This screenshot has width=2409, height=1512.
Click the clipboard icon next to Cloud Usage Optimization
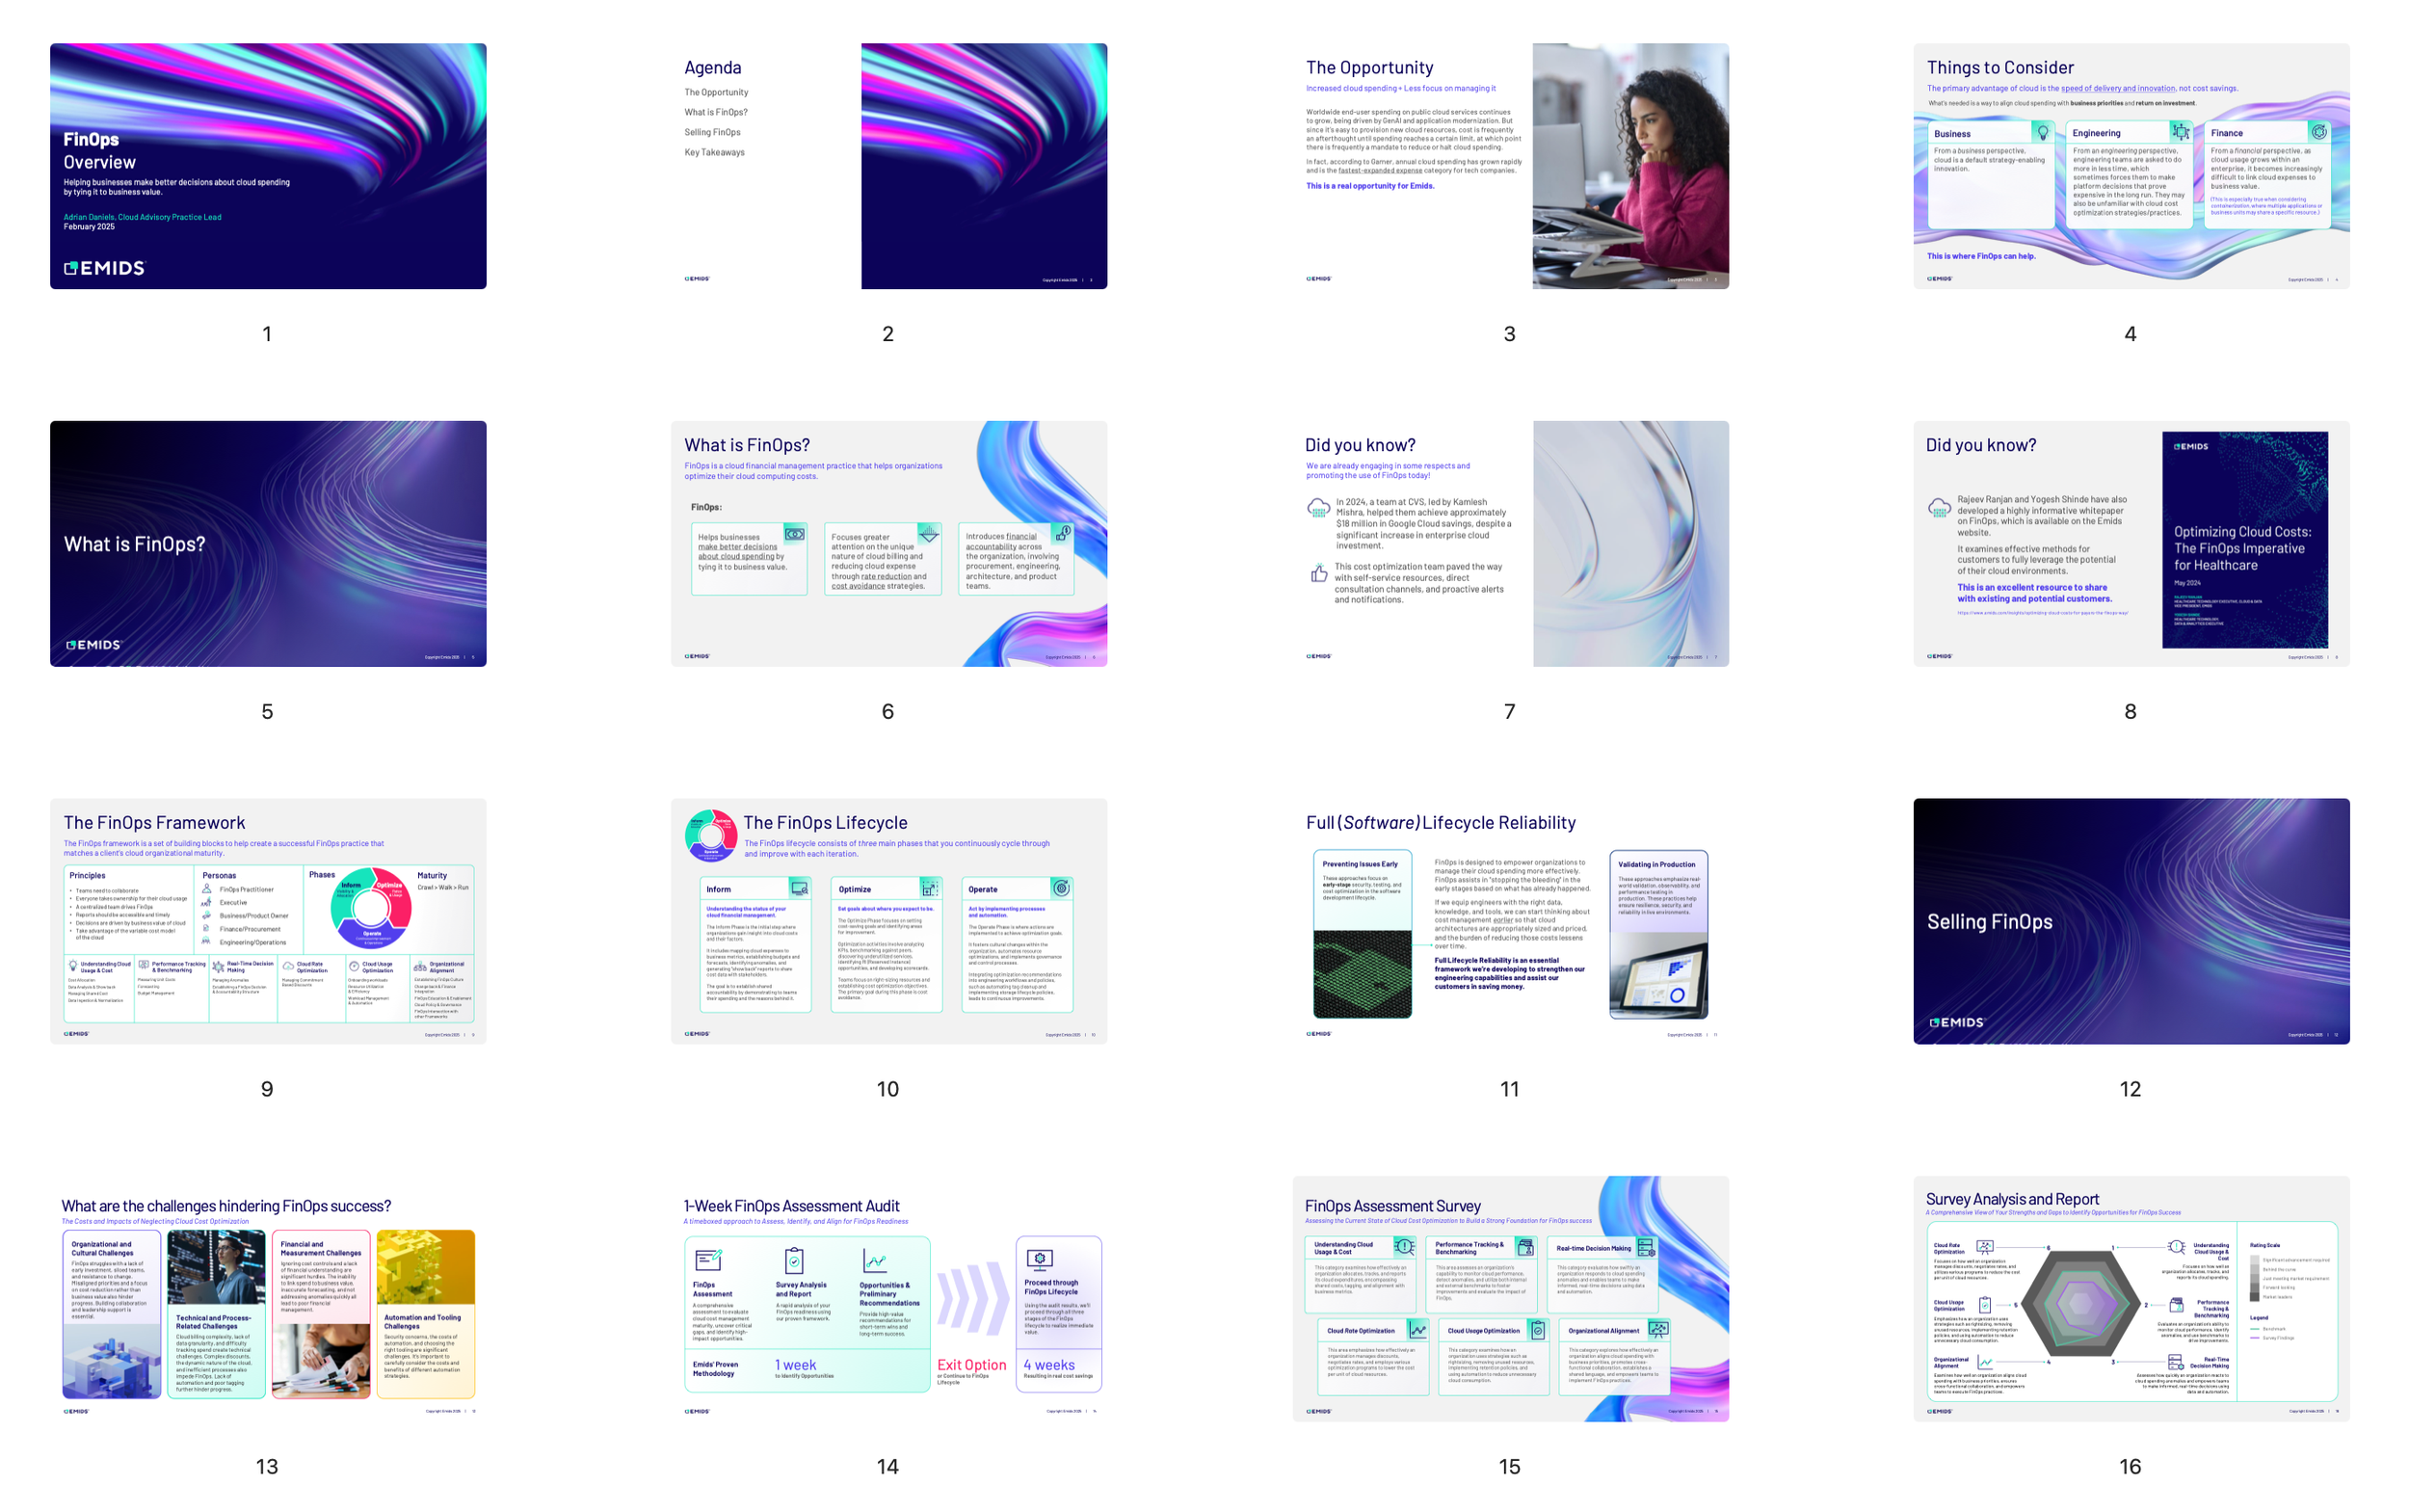1539,1330
